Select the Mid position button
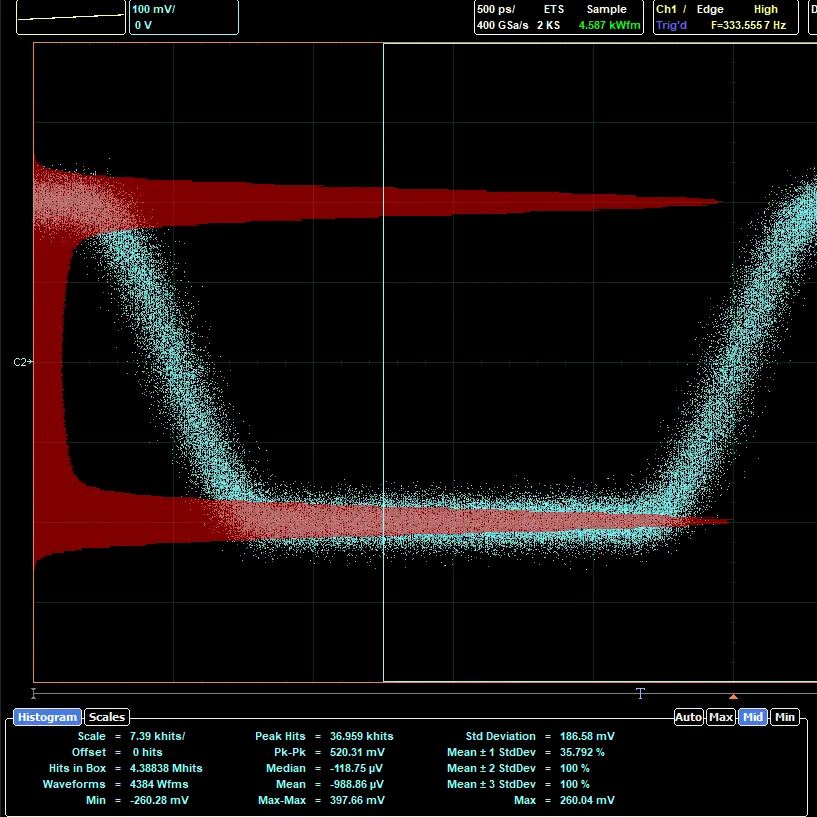817x817 pixels. tap(752, 717)
